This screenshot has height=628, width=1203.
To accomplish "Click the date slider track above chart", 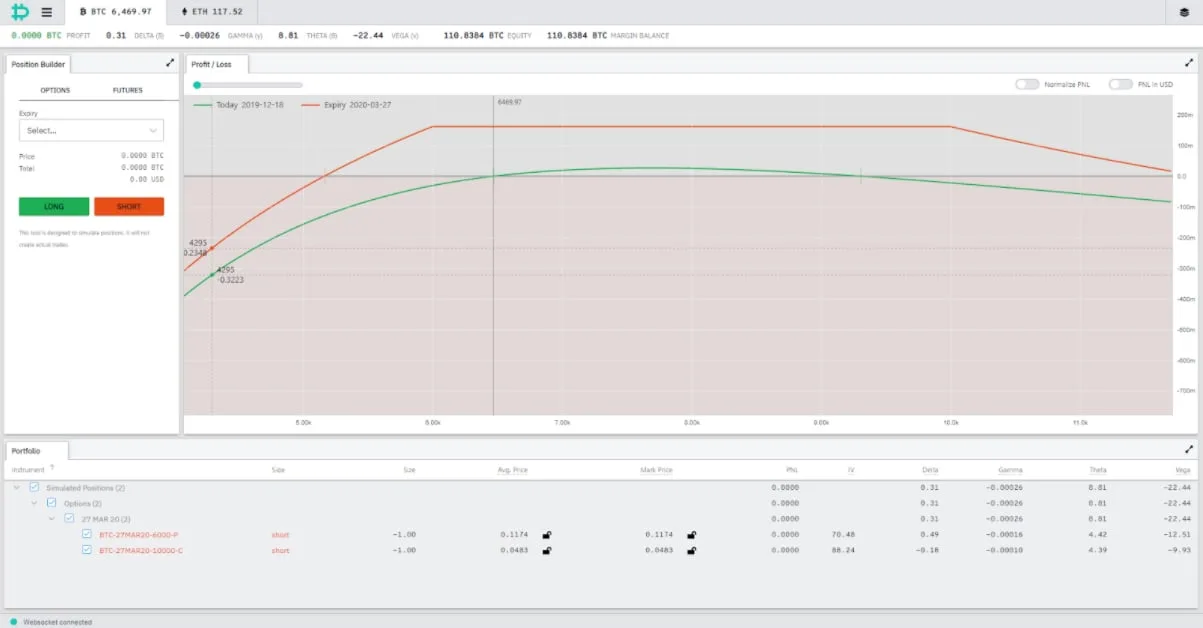I will [x=250, y=85].
